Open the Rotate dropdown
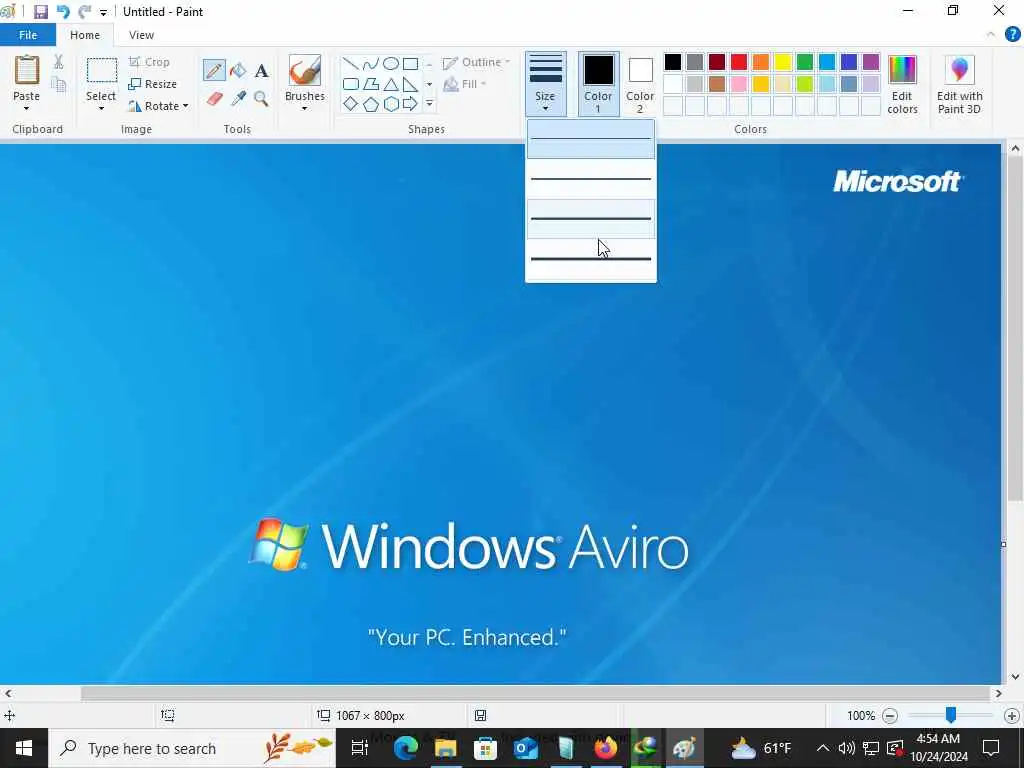Image resolution: width=1024 pixels, height=768 pixels. [157, 106]
